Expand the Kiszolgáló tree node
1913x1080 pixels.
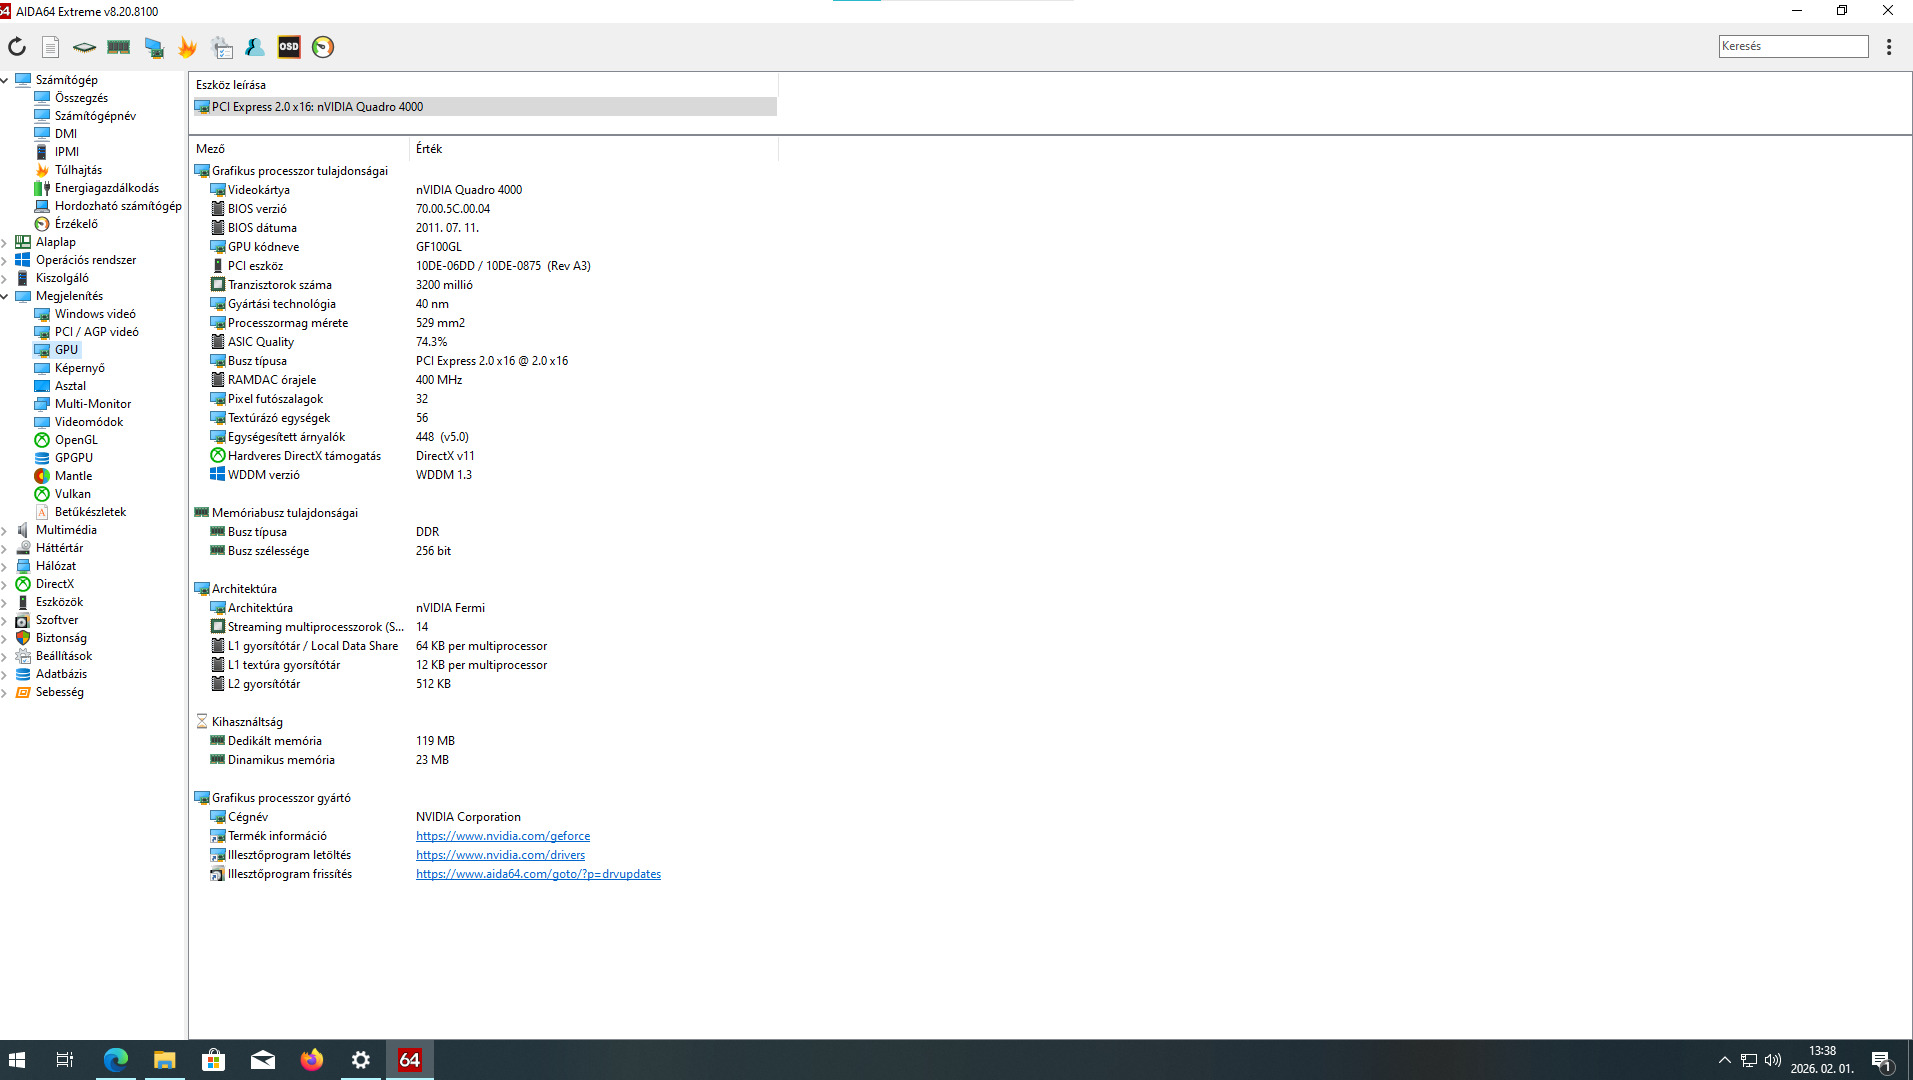tap(5, 278)
